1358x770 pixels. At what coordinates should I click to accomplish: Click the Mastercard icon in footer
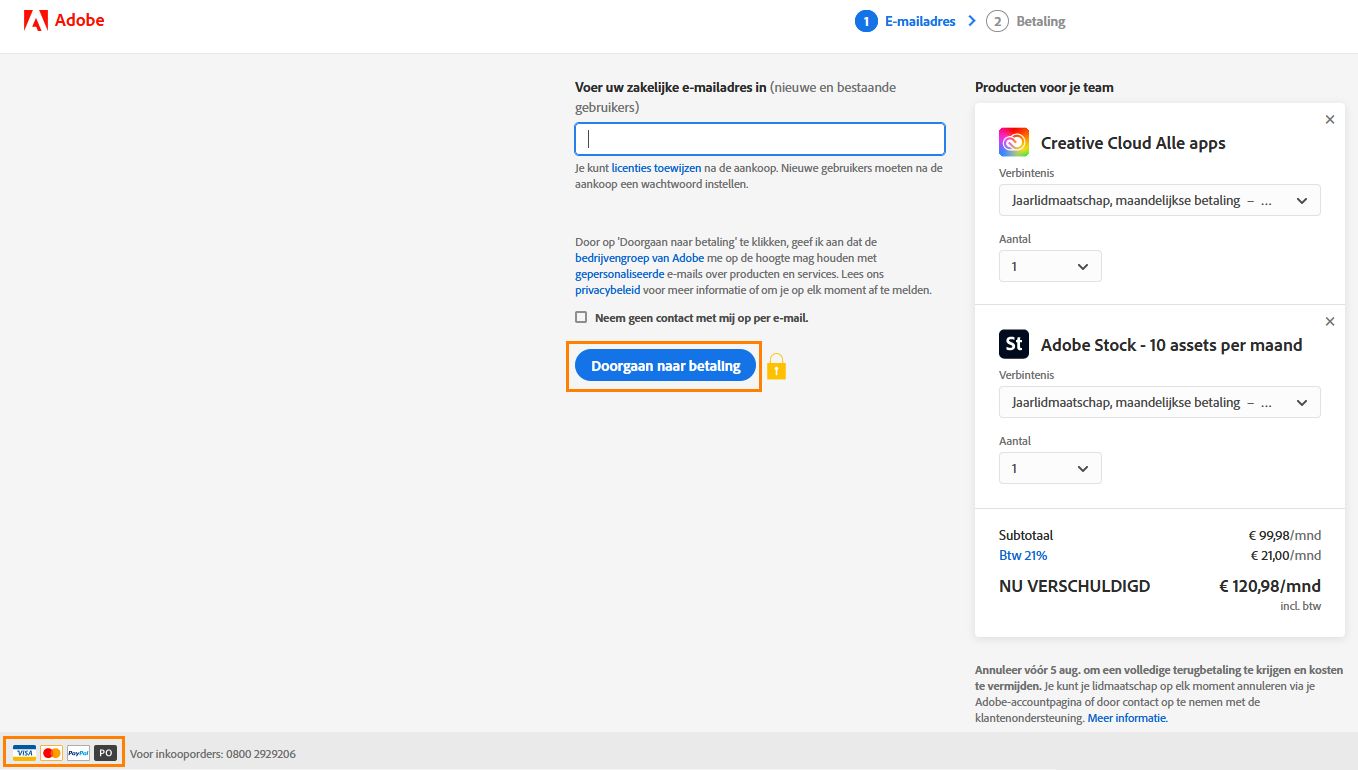pyautogui.click(x=52, y=753)
